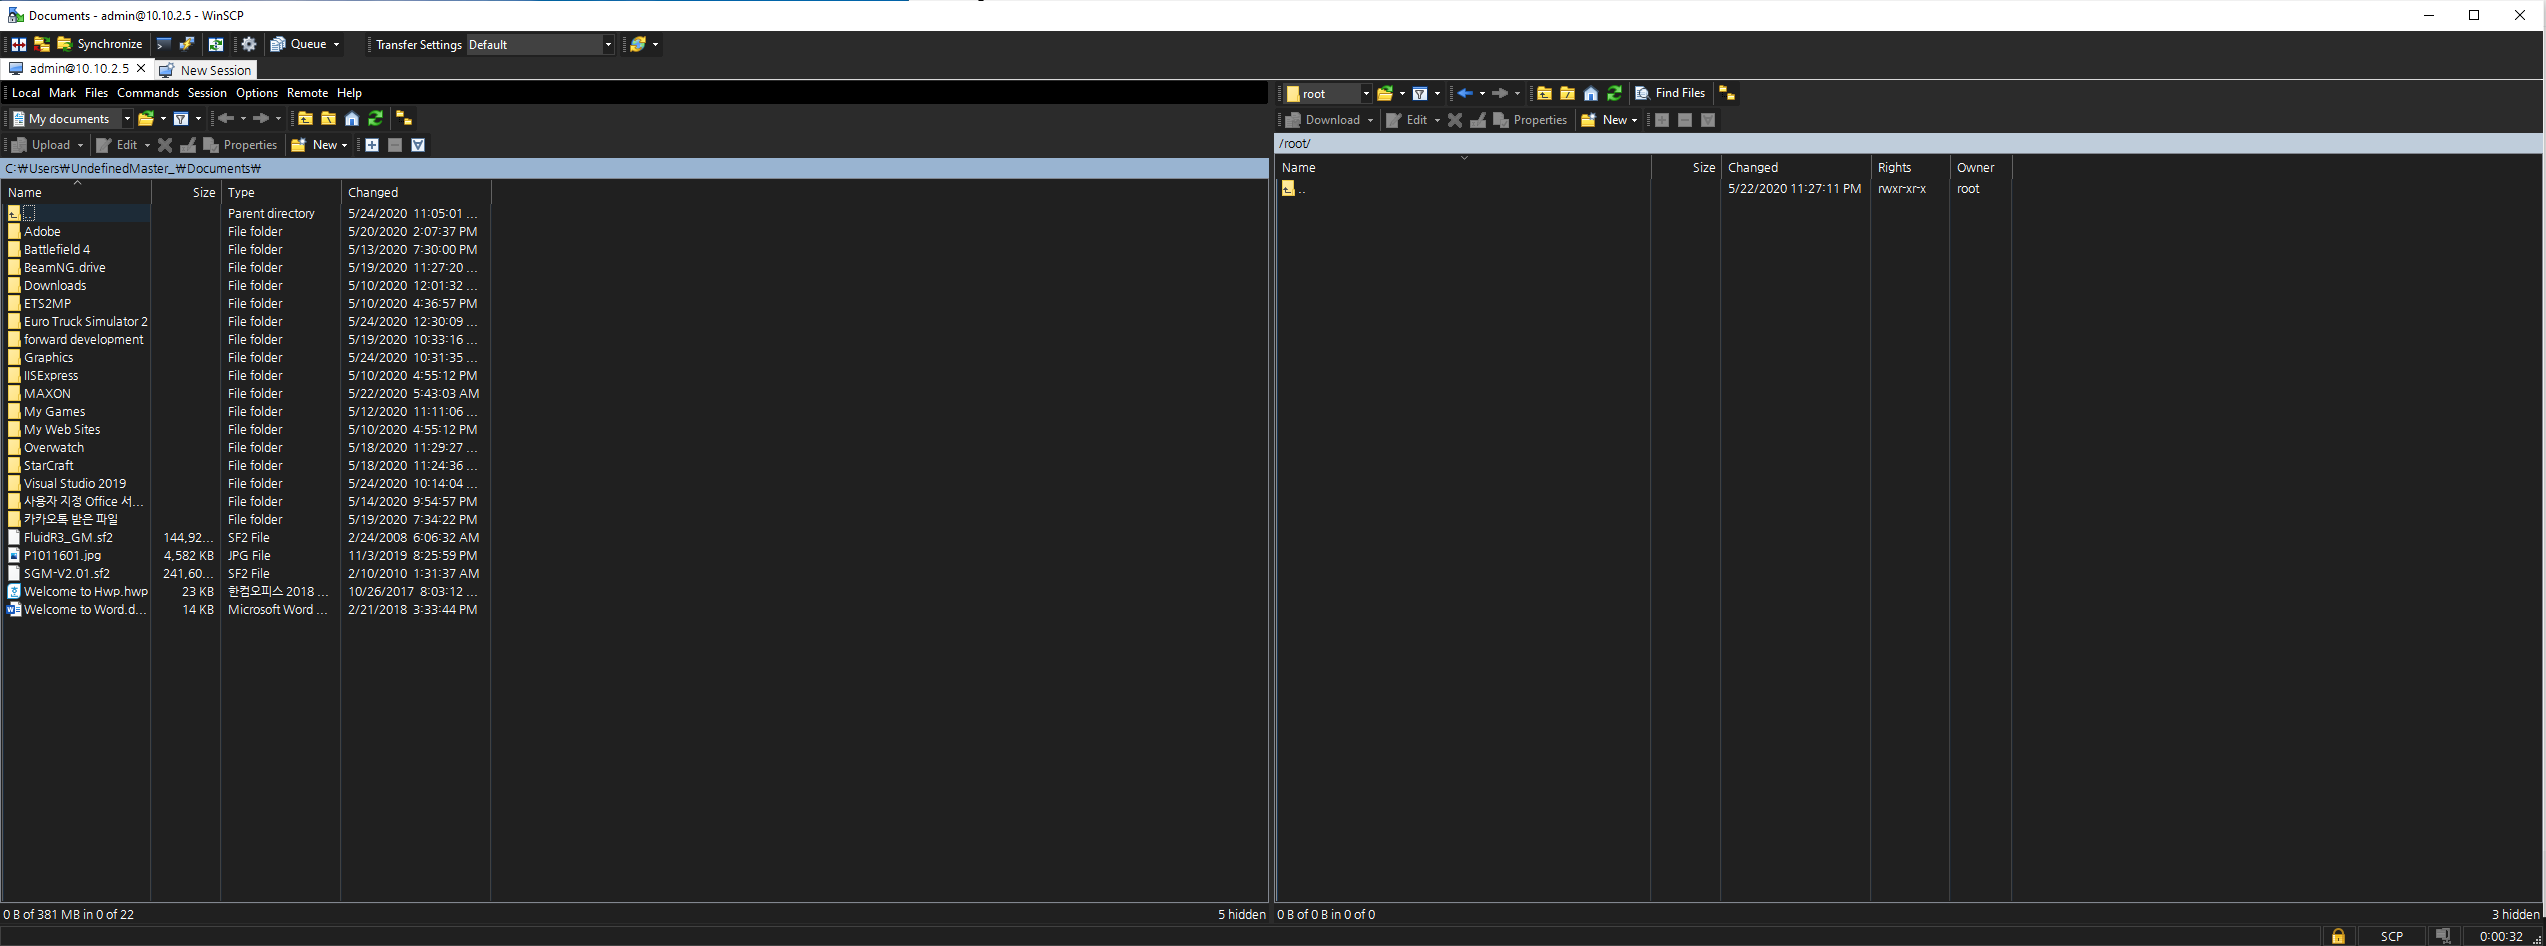Click the SCP protocol indicator in status bar
The image size is (2546, 946).
(x=2391, y=937)
